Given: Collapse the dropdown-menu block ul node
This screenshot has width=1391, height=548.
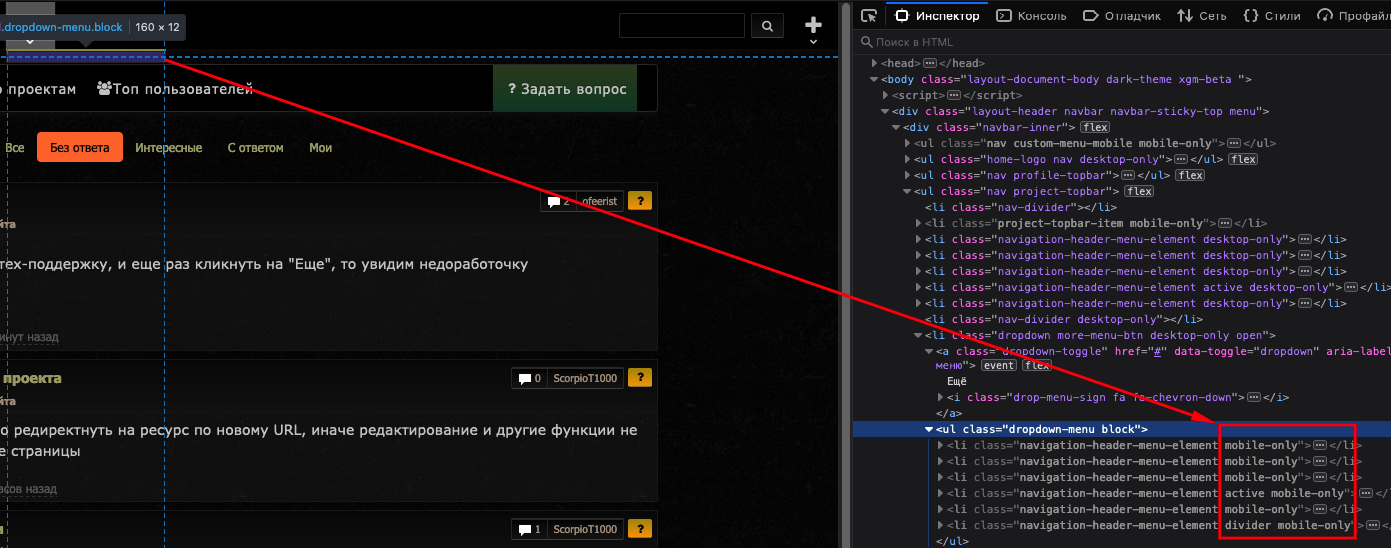Looking at the screenshot, I should pyautogui.click(x=929, y=429).
